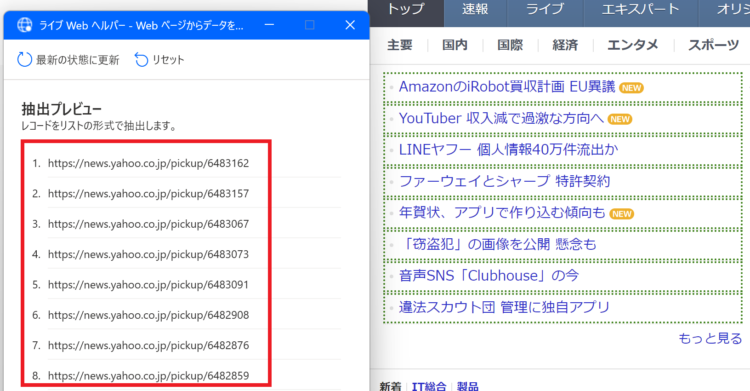Screen dimensions: 750x391
Task: Click the 抽出プレビュー heading
Action: pyautogui.click(x=61, y=109)
